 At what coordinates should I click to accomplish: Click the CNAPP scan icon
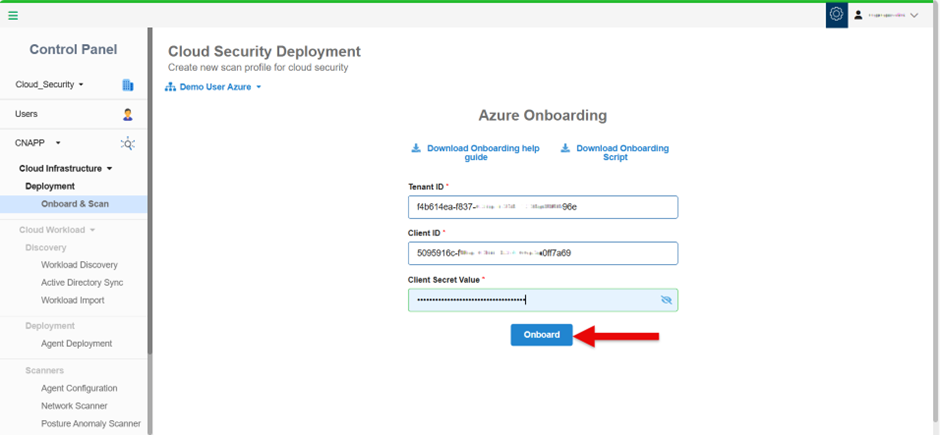127,143
